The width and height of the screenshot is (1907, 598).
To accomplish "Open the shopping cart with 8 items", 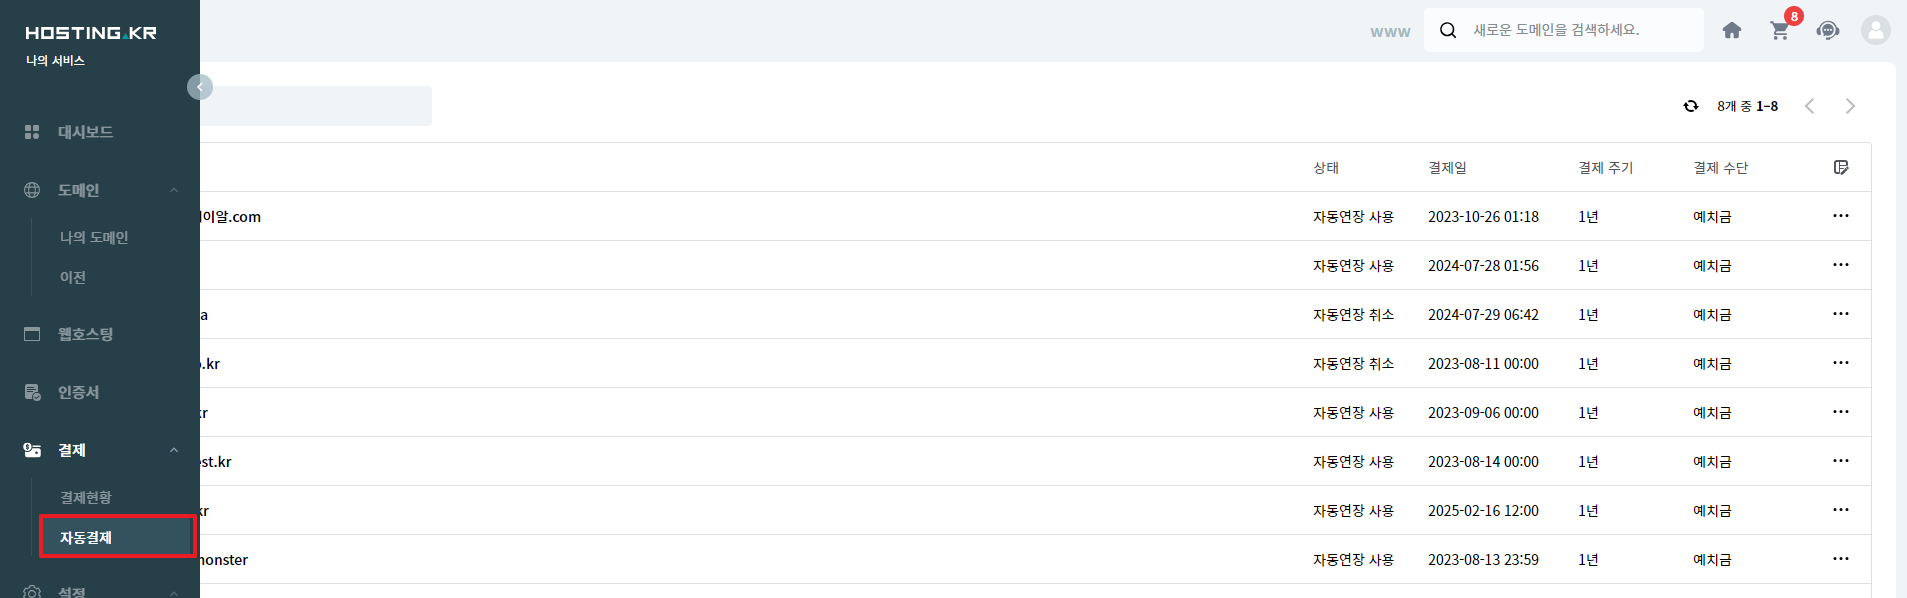I will (x=1780, y=30).
